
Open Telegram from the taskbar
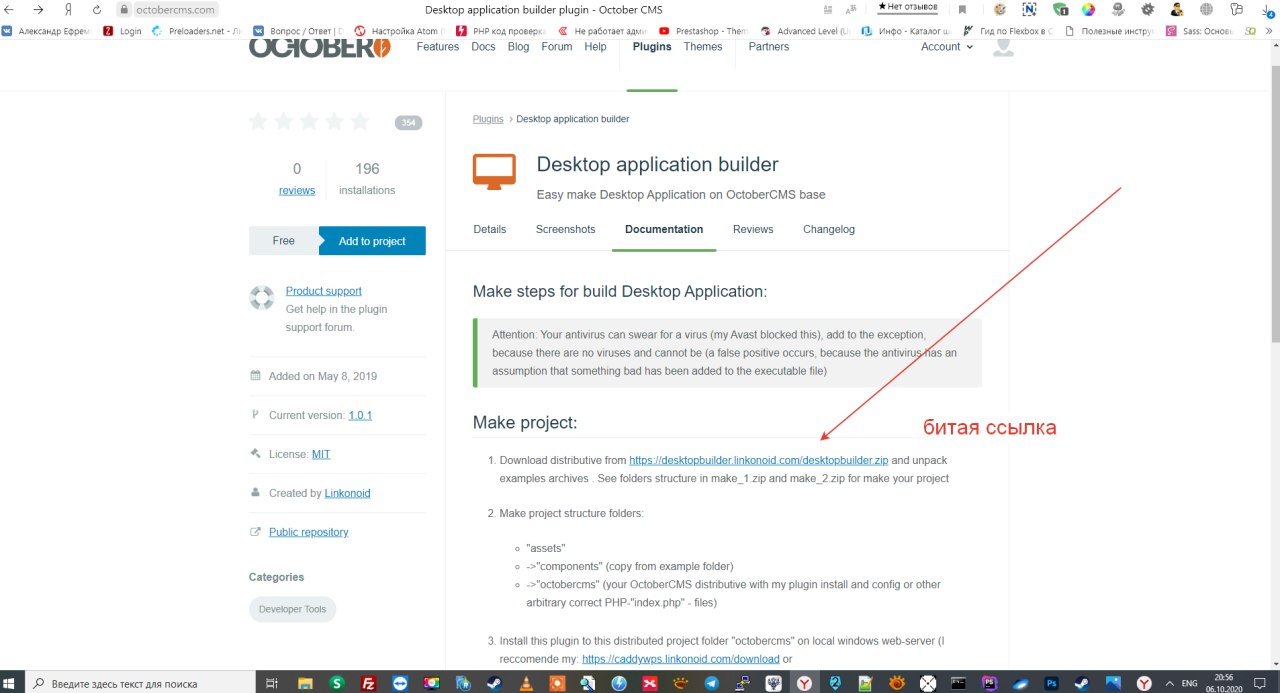(x=711, y=683)
